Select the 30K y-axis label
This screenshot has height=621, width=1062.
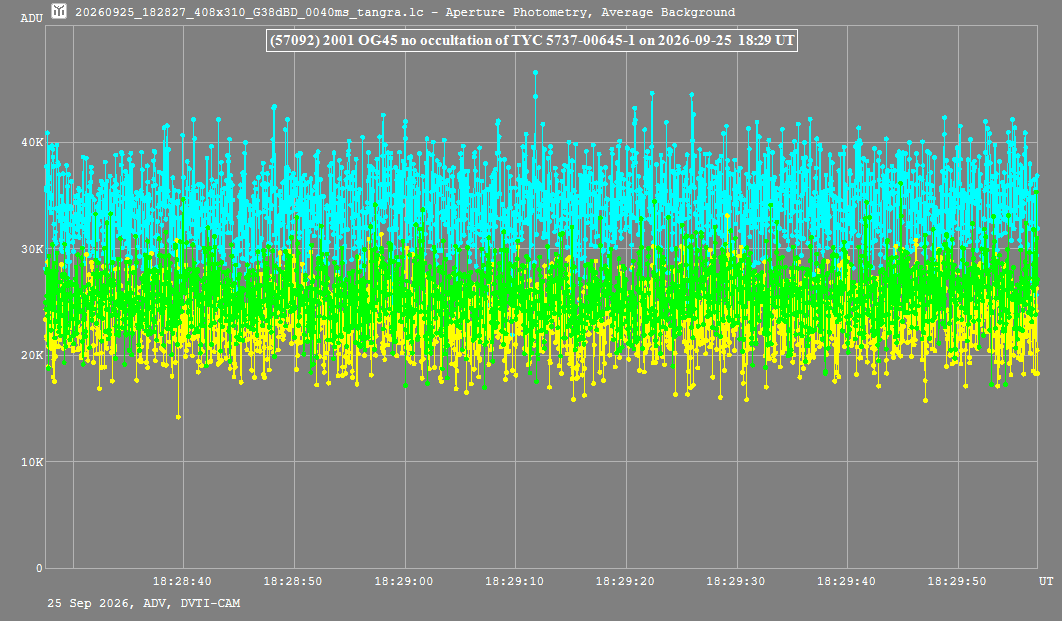click(x=32, y=249)
